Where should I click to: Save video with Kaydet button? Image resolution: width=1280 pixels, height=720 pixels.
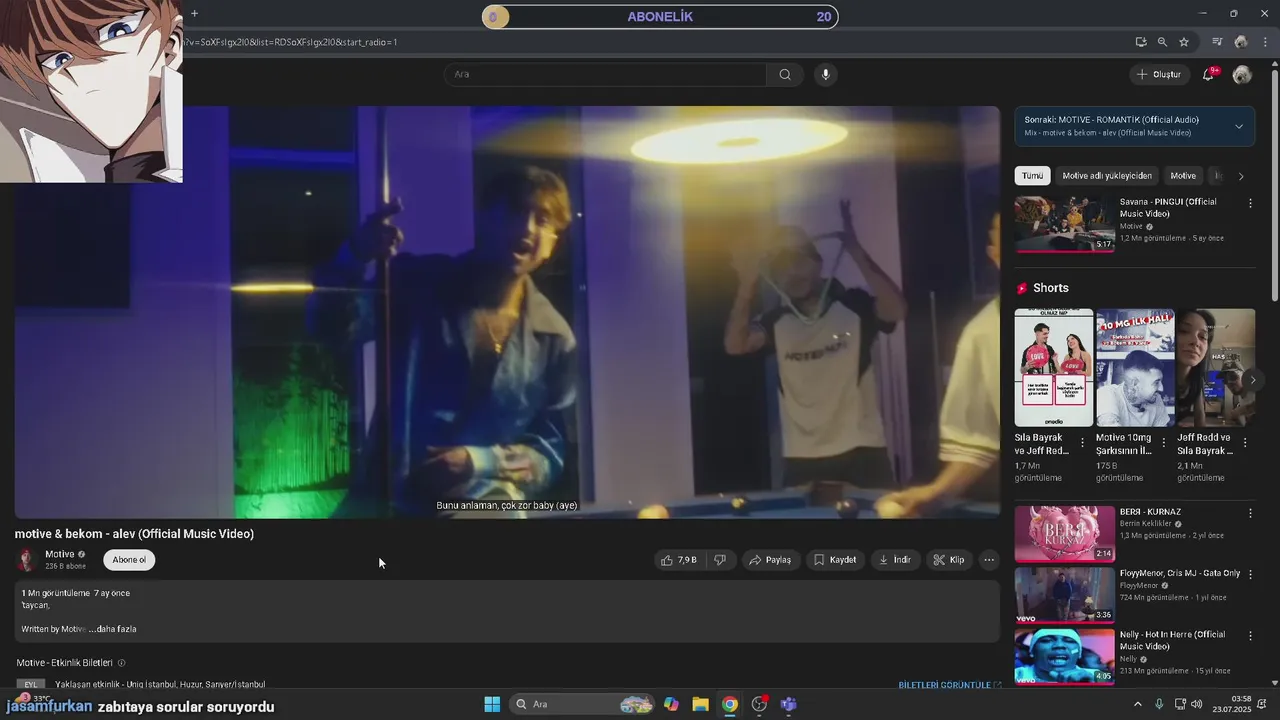tap(834, 560)
